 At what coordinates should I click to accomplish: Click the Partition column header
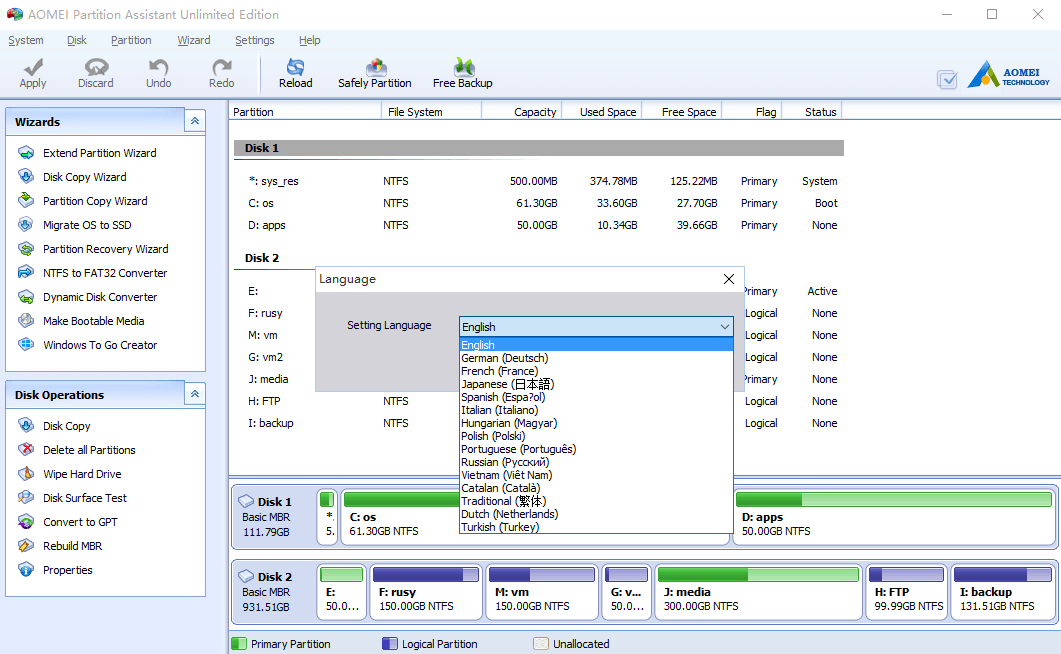click(305, 112)
